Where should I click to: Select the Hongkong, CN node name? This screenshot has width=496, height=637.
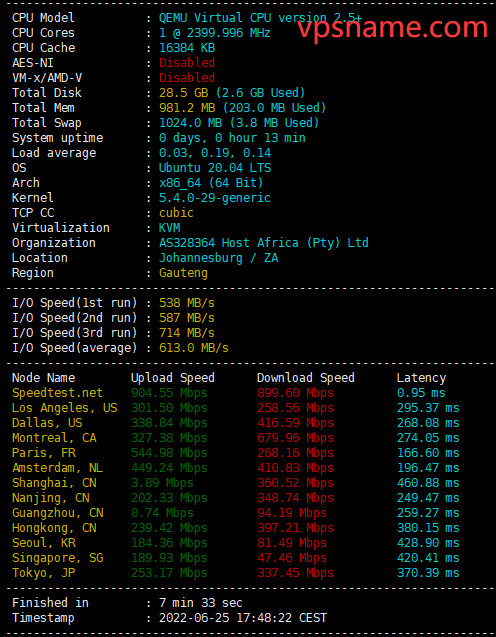coord(54,529)
